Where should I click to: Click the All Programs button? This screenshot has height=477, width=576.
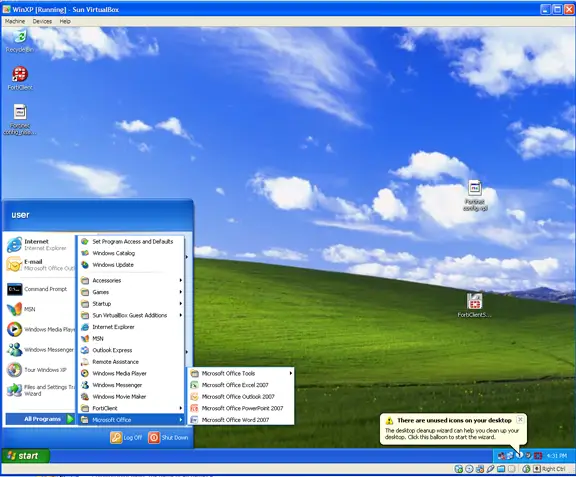tap(40, 419)
